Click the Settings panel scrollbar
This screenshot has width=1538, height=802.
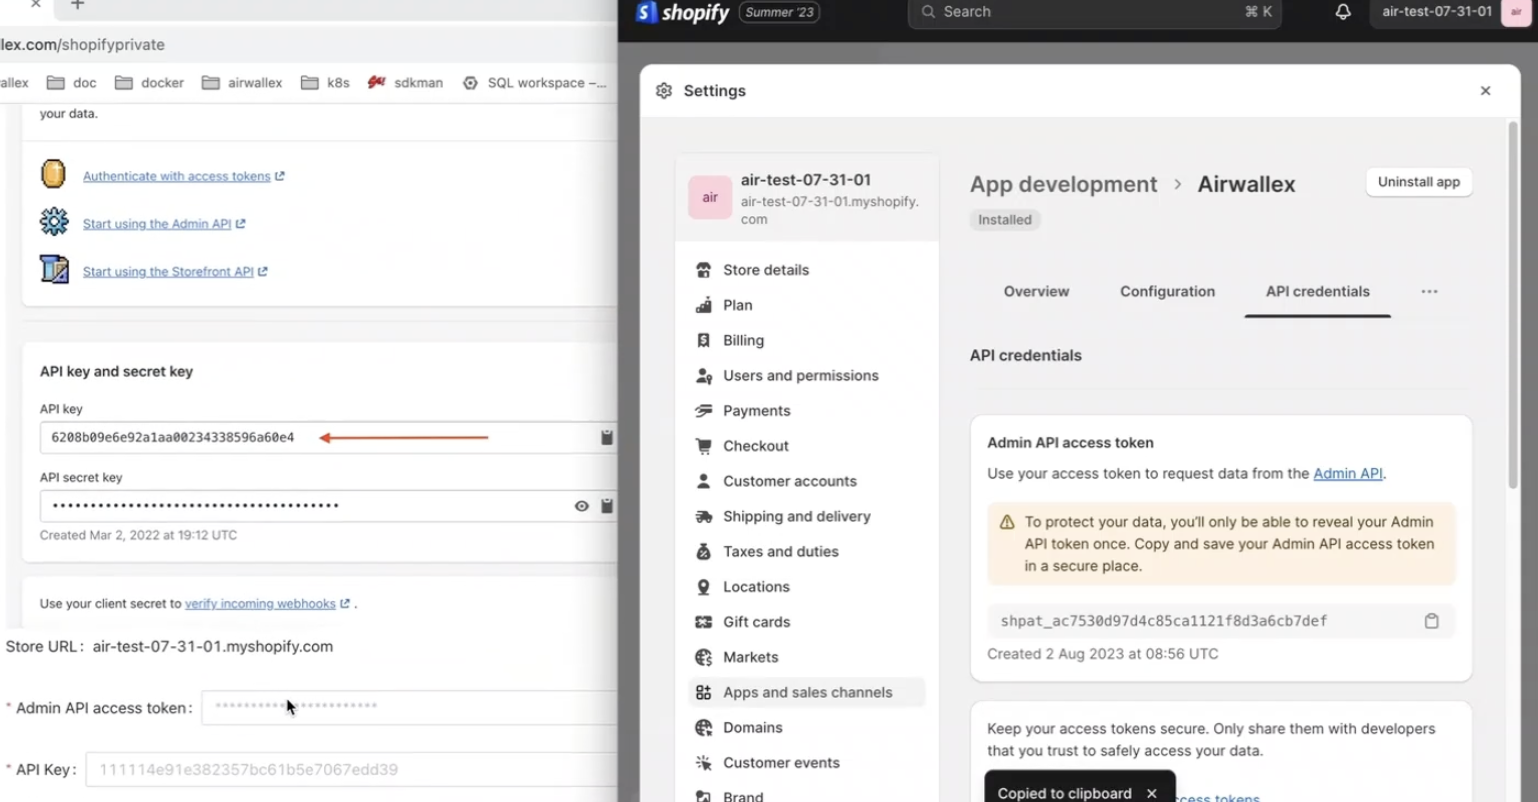coord(1512,300)
